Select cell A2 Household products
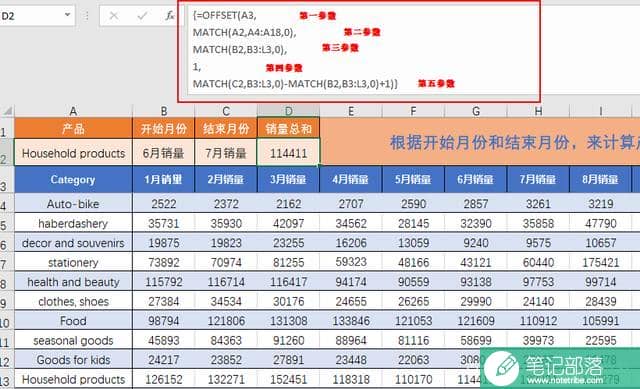This screenshot has width=640, height=389. (73, 153)
